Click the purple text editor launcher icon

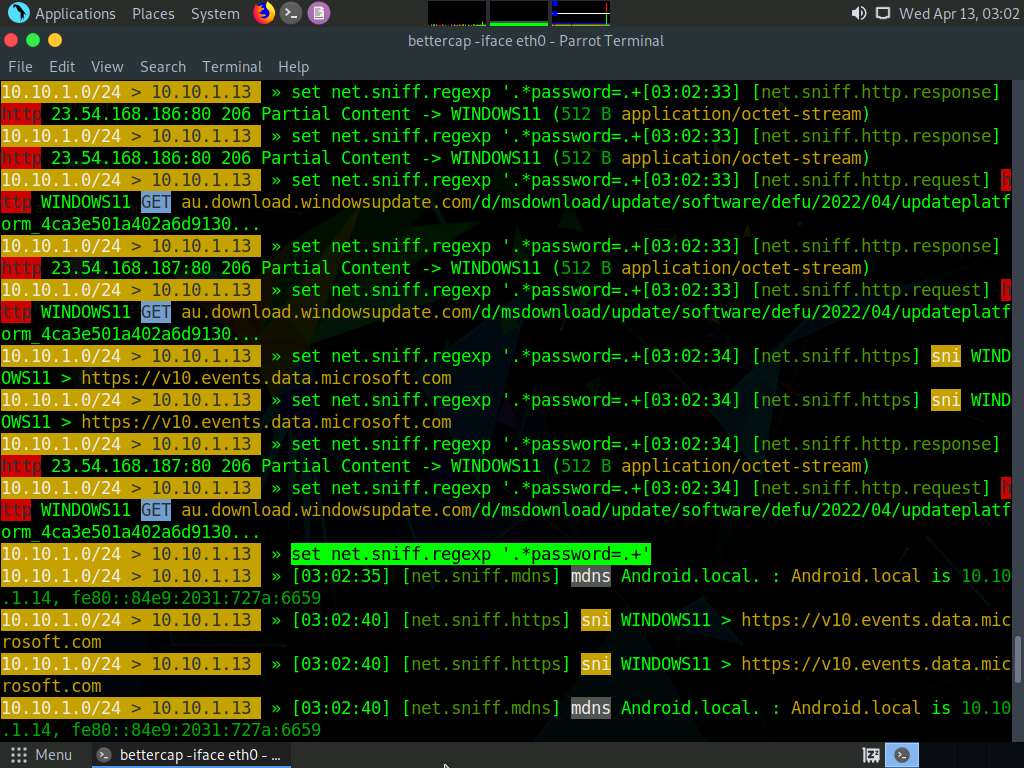318,13
